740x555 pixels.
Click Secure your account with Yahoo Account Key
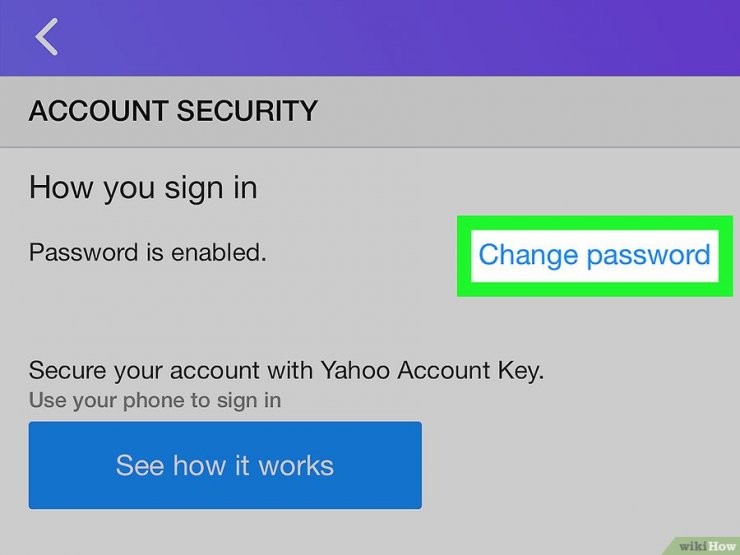(286, 371)
